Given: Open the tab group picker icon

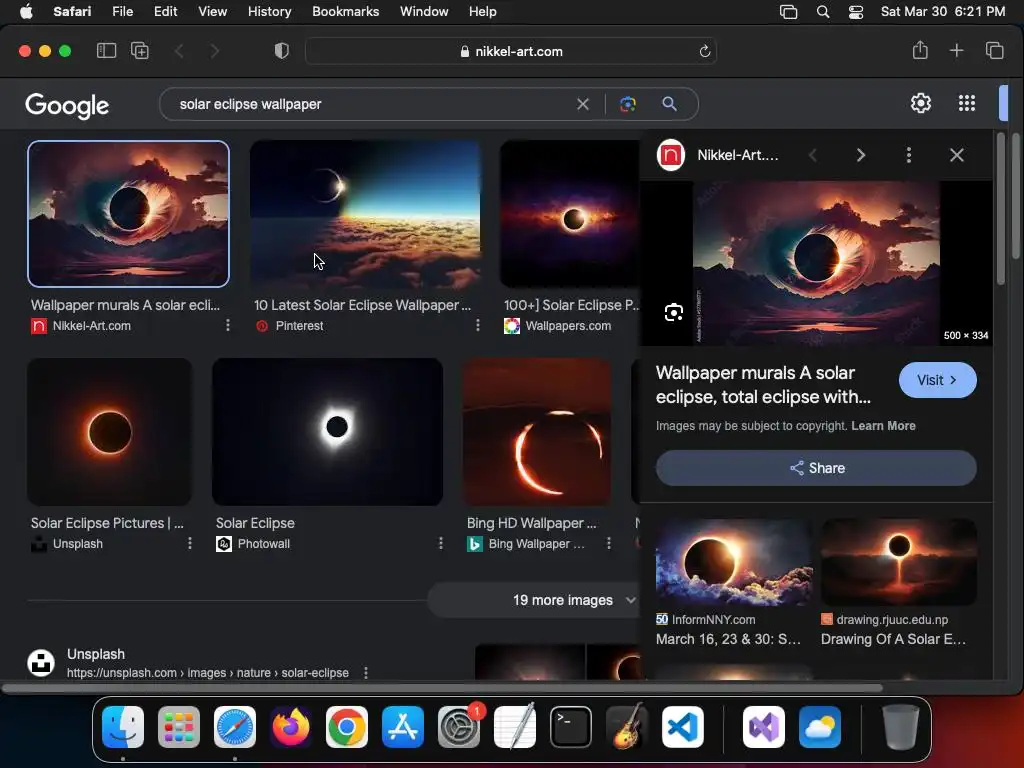Looking at the screenshot, I should click(140, 51).
